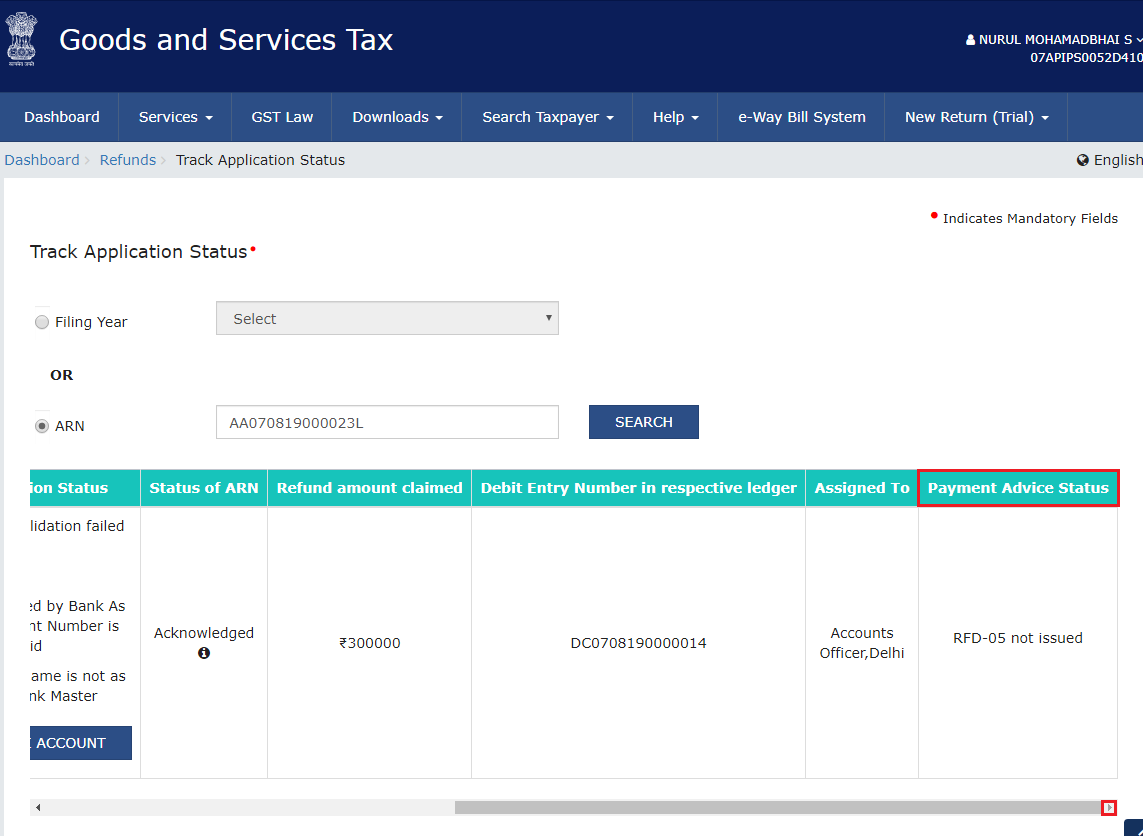Viewport: 1144px width, 836px height.
Task: Click the Accounts Officer,Delhi cell
Action: (862, 643)
